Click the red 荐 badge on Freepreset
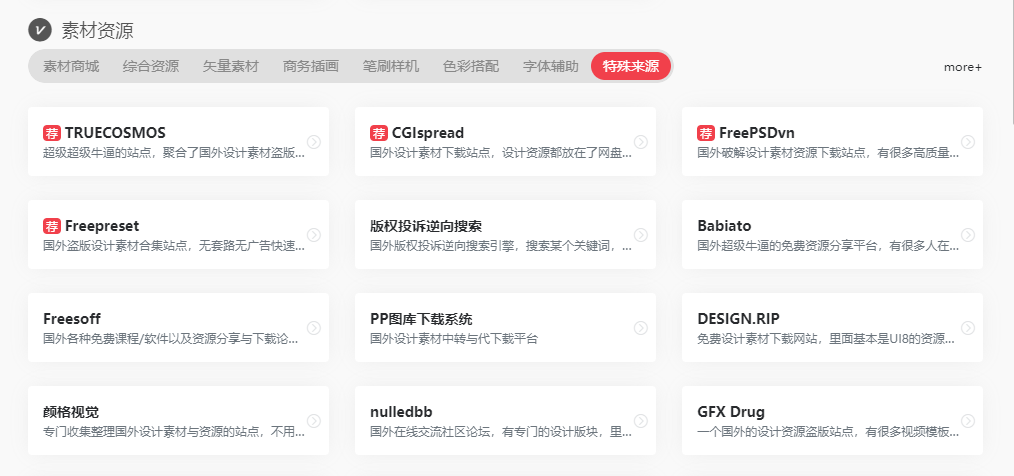The height and width of the screenshot is (476, 1014). pos(52,226)
